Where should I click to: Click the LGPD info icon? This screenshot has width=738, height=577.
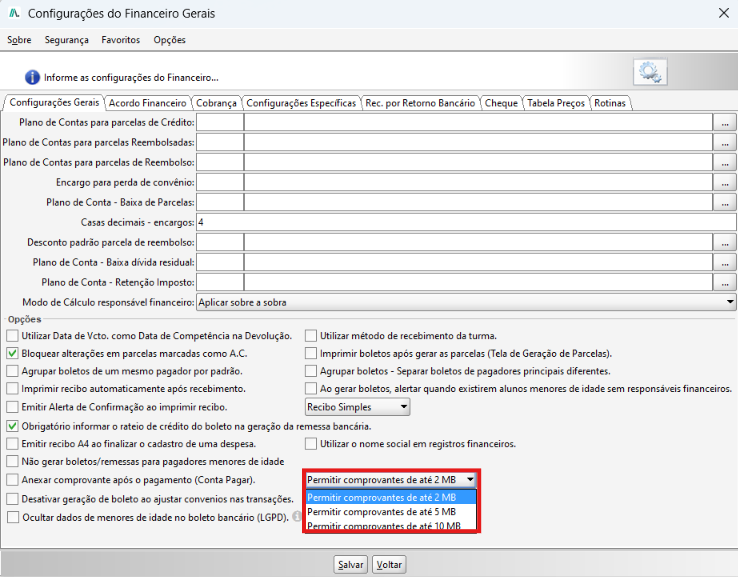[x=297, y=516]
